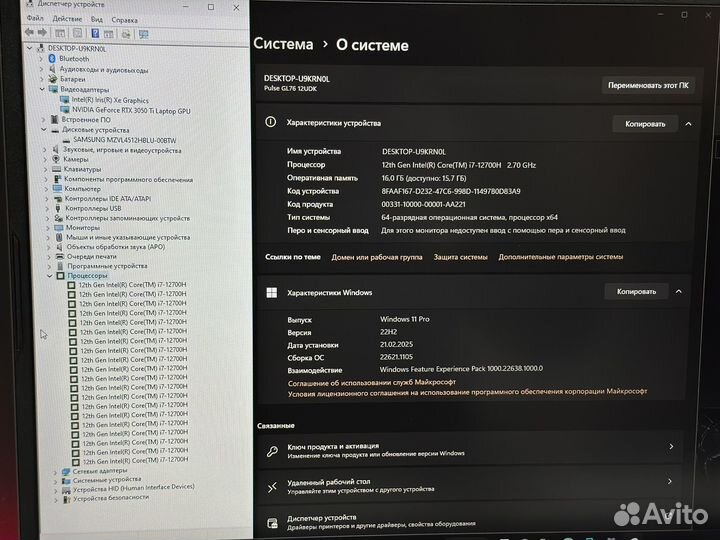Select Мыши и иные указывающие устройства
Viewport: 720px width, 540px height.
(128, 237)
